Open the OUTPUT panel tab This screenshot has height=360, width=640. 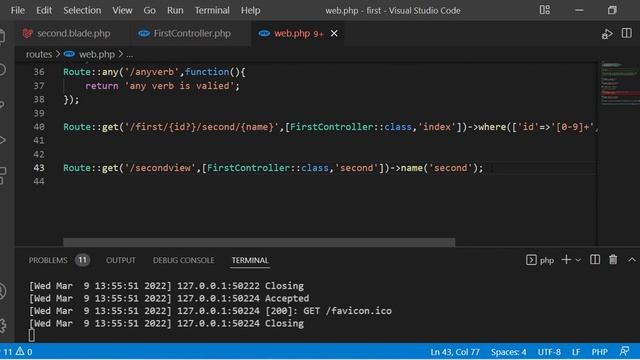121,260
